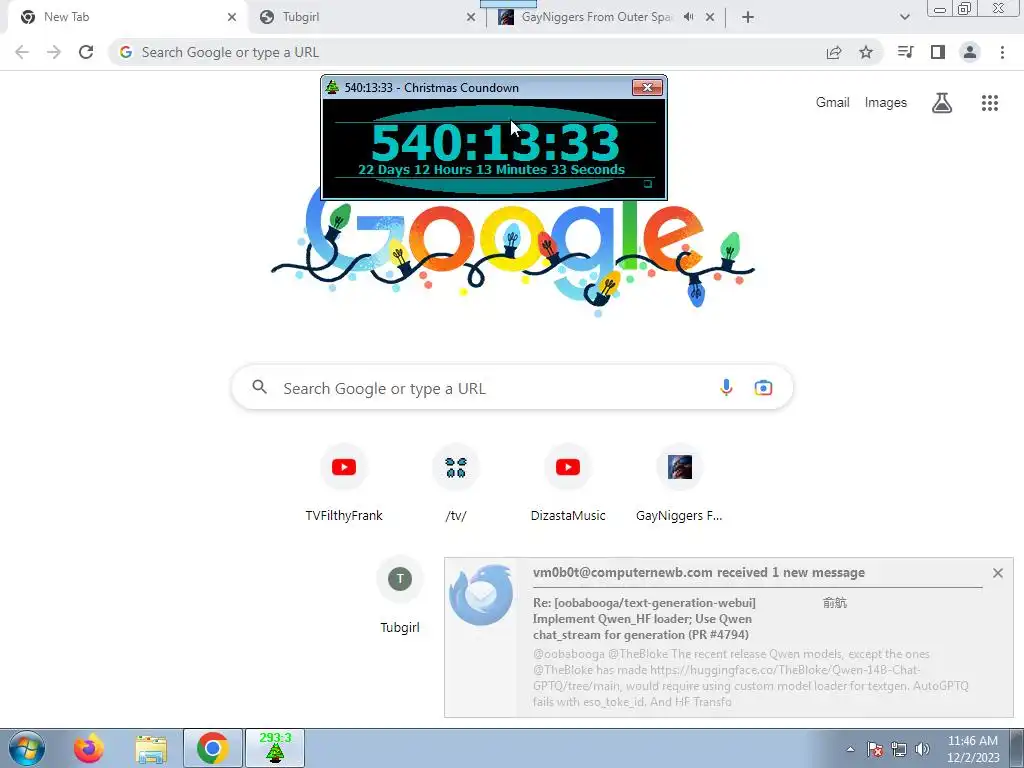The image size is (1024, 768).
Task: Open the network tray icon
Action: pyautogui.click(x=899, y=749)
